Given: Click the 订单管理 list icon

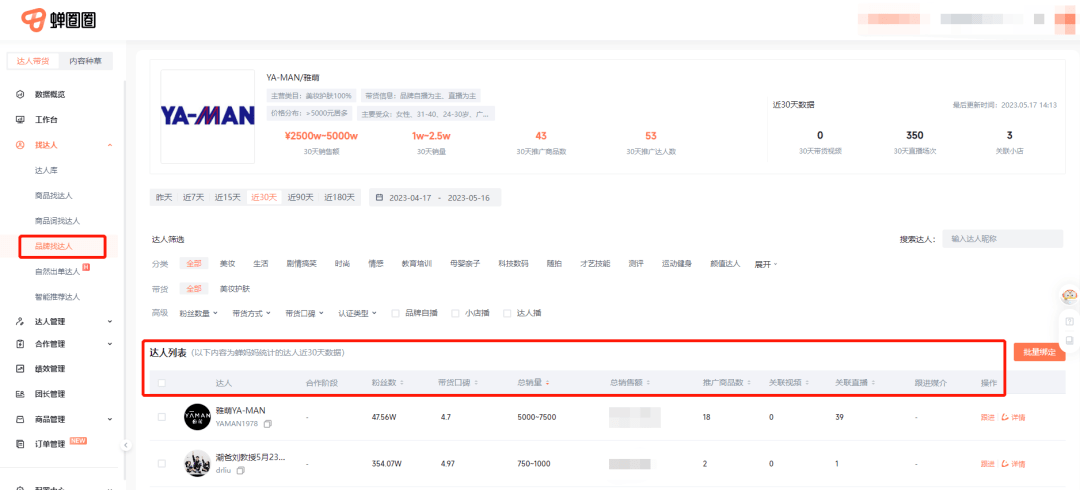Looking at the screenshot, I should pos(21,445).
